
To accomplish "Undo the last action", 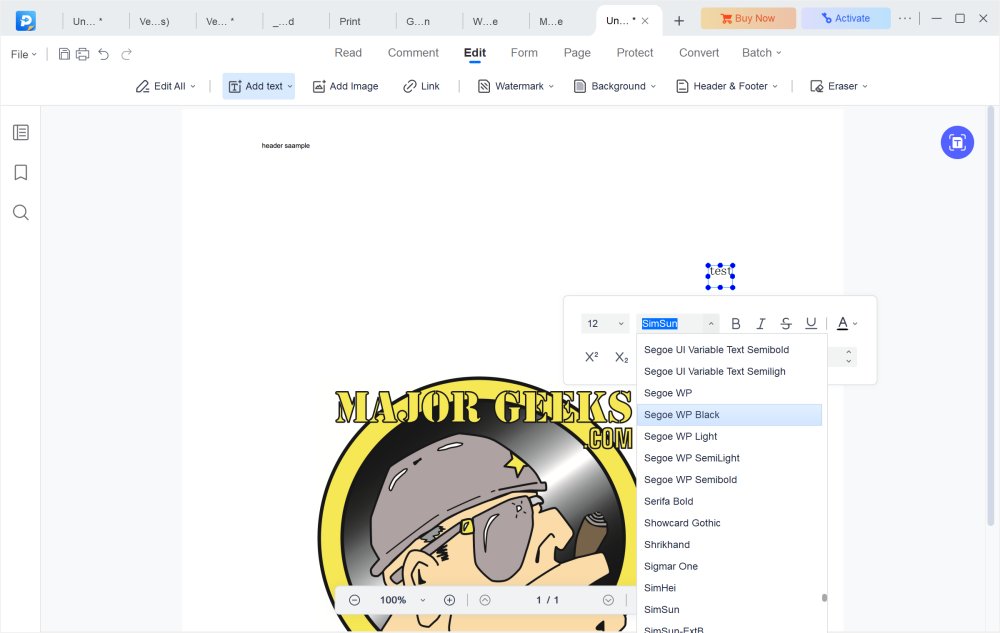I will tap(103, 54).
